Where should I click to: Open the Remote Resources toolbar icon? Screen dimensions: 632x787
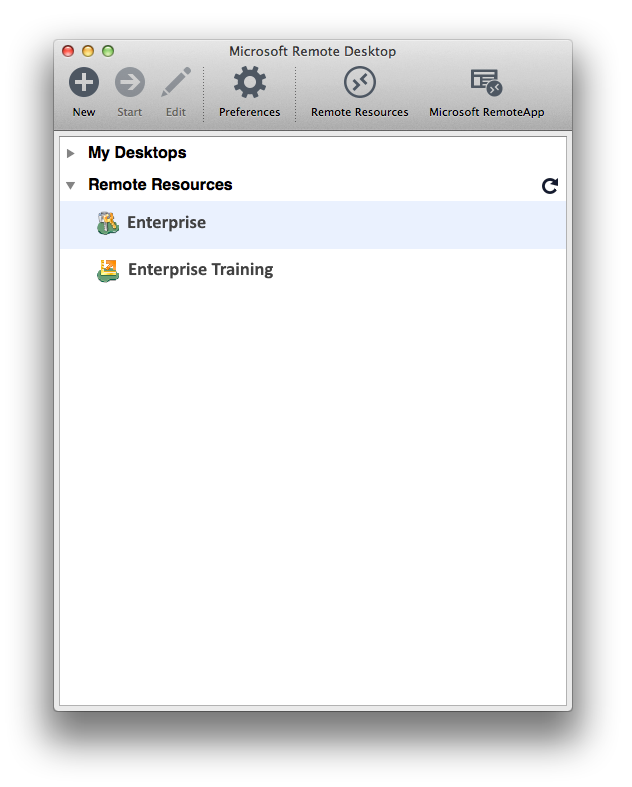coord(359,82)
